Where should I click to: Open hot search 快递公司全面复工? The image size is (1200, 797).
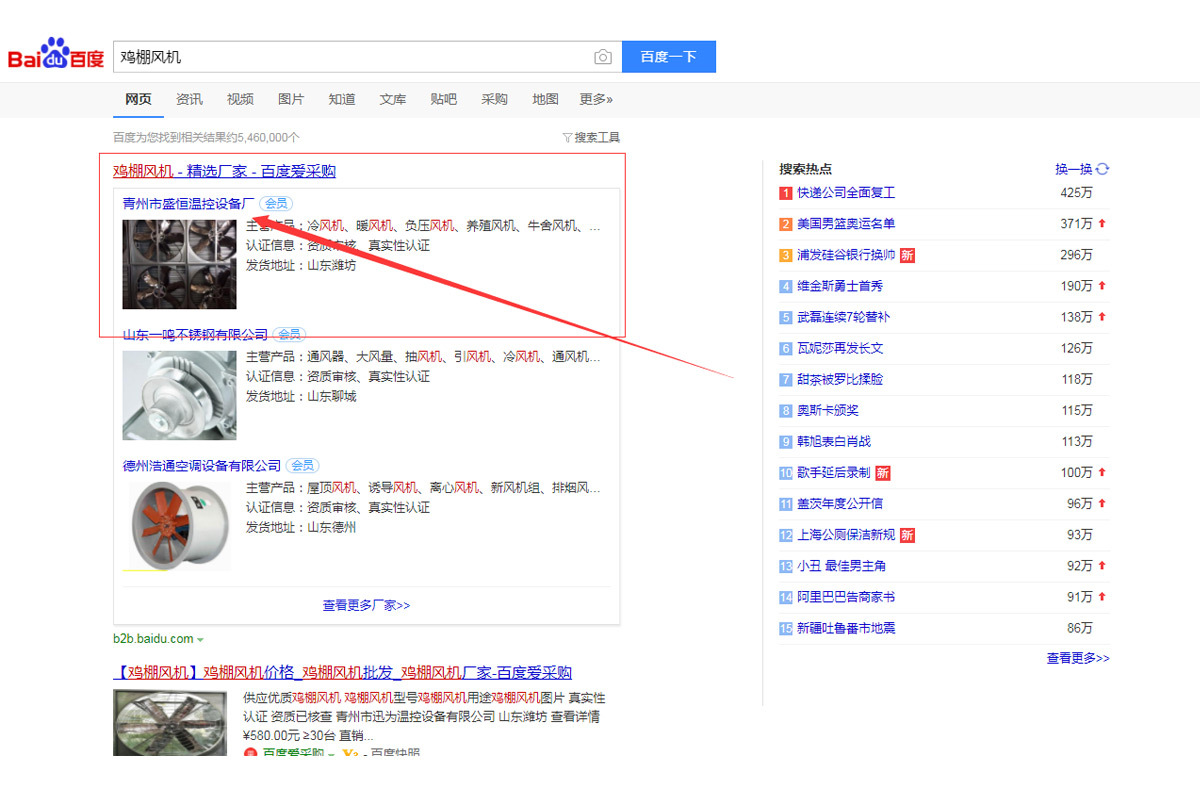coord(846,193)
